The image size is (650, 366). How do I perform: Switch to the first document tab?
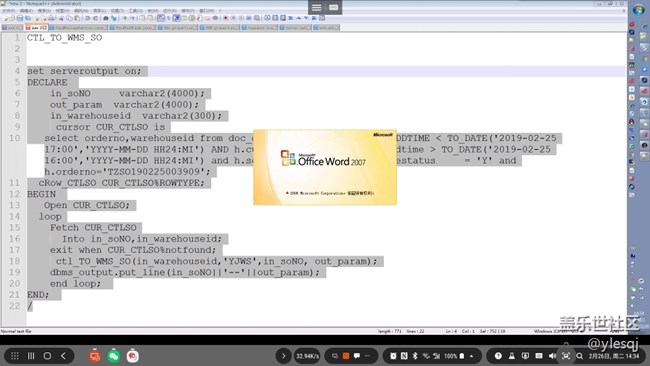tap(12, 27)
